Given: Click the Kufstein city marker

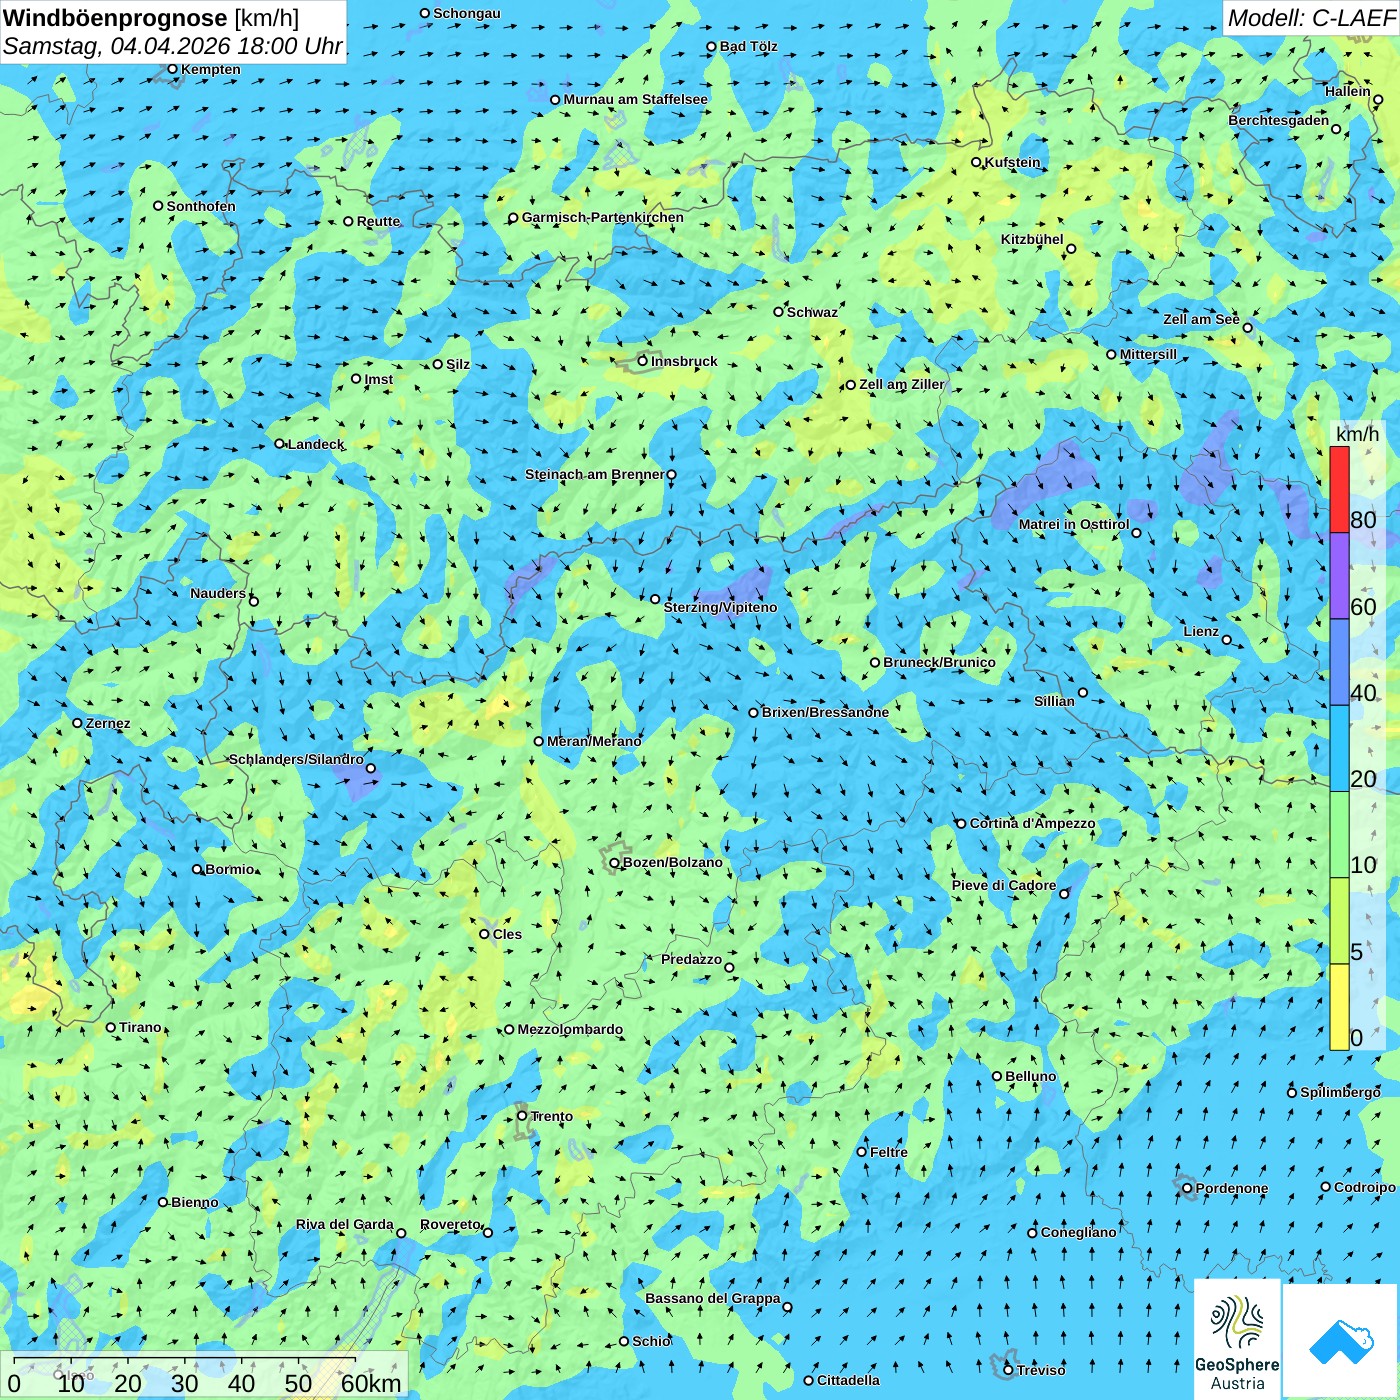Looking at the screenshot, I should (x=976, y=162).
